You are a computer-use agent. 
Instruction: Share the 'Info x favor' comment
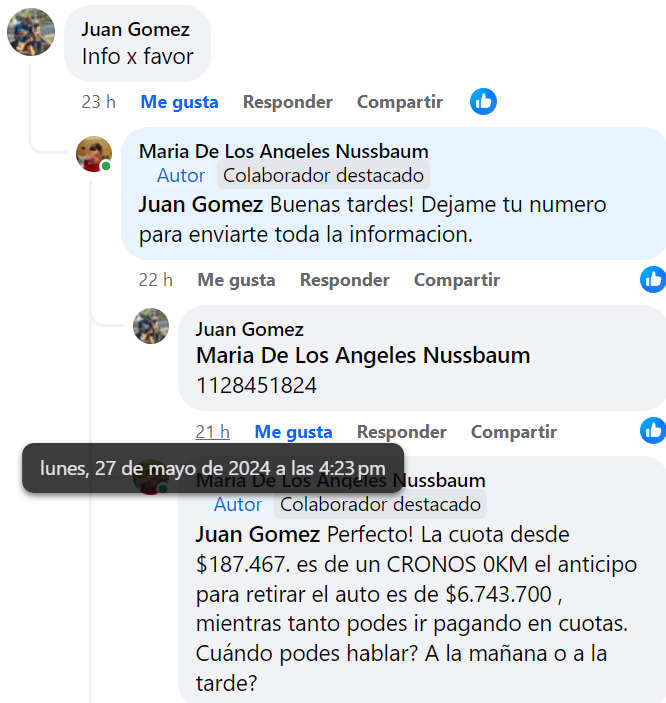(399, 102)
